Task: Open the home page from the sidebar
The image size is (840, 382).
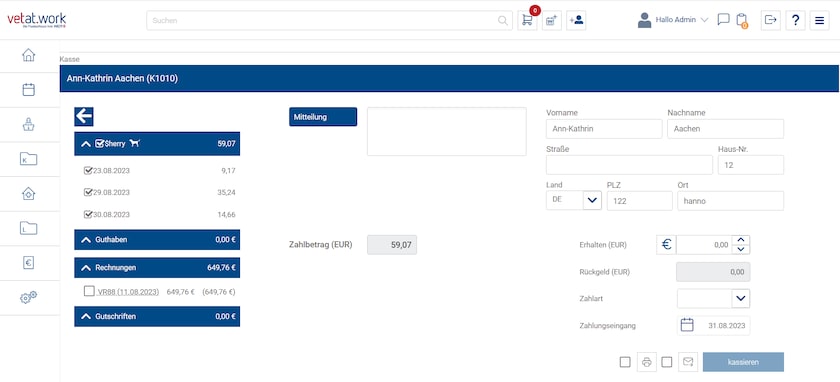Action: (x=28, y=55)
